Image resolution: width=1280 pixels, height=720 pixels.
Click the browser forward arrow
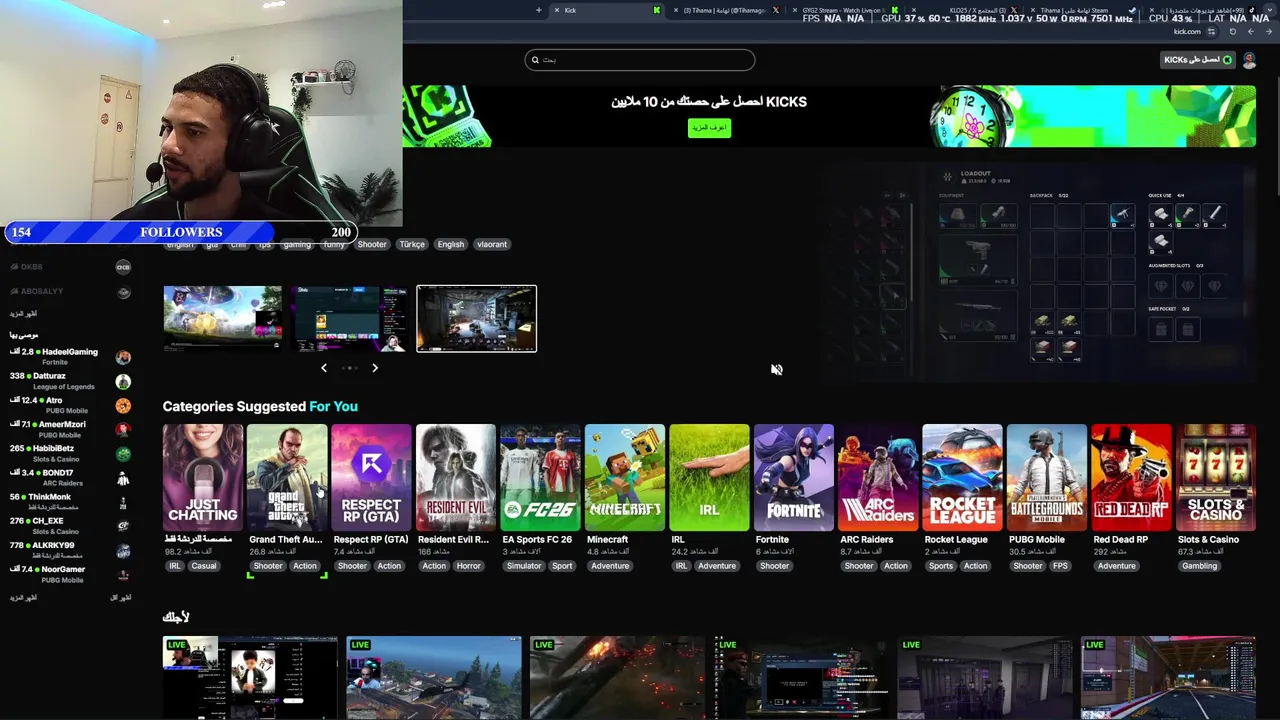[x=1251, y=31]
